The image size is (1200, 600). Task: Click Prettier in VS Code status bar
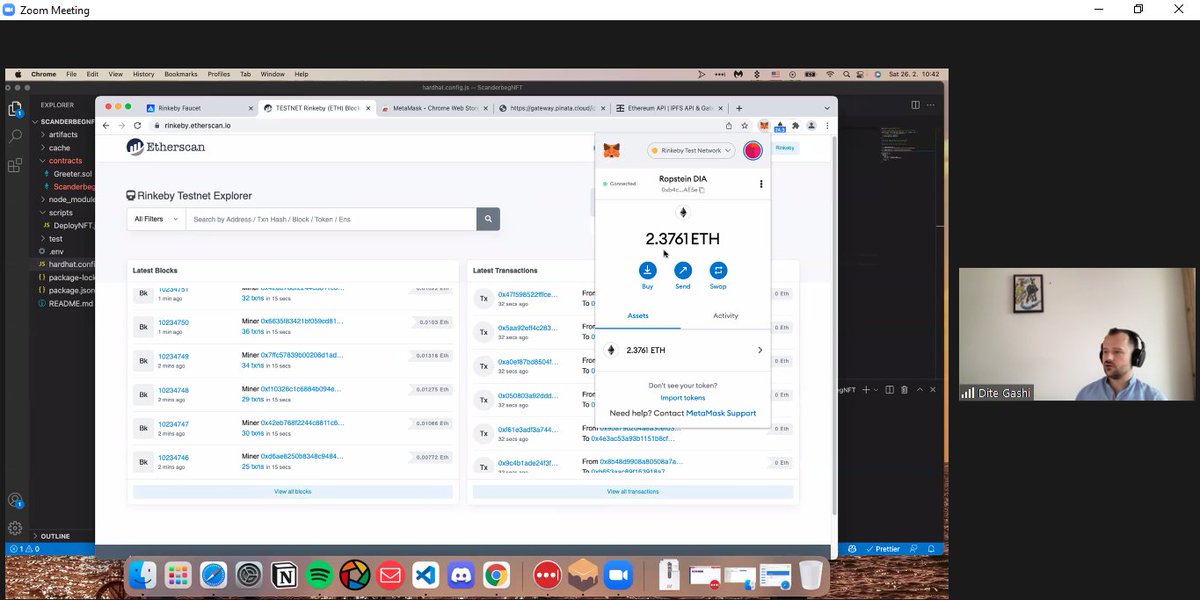click(x=884, y=549)
